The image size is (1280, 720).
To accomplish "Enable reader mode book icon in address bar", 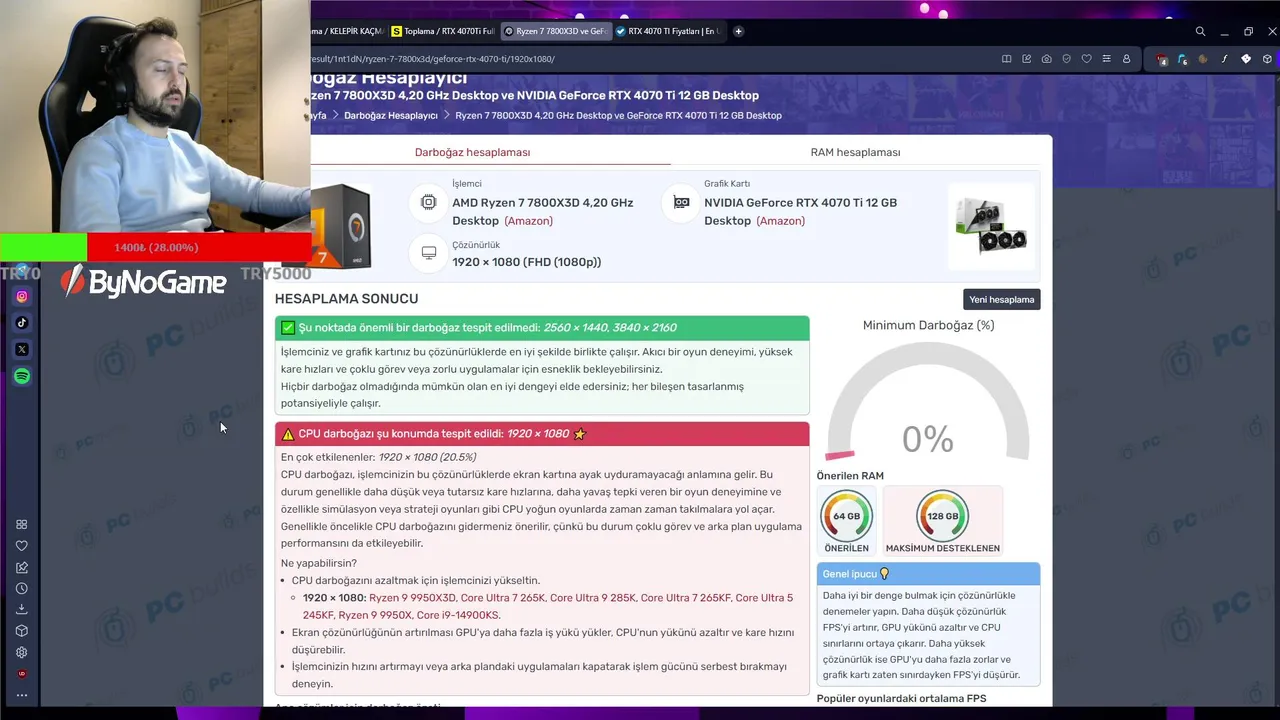I will [1006, 59].
